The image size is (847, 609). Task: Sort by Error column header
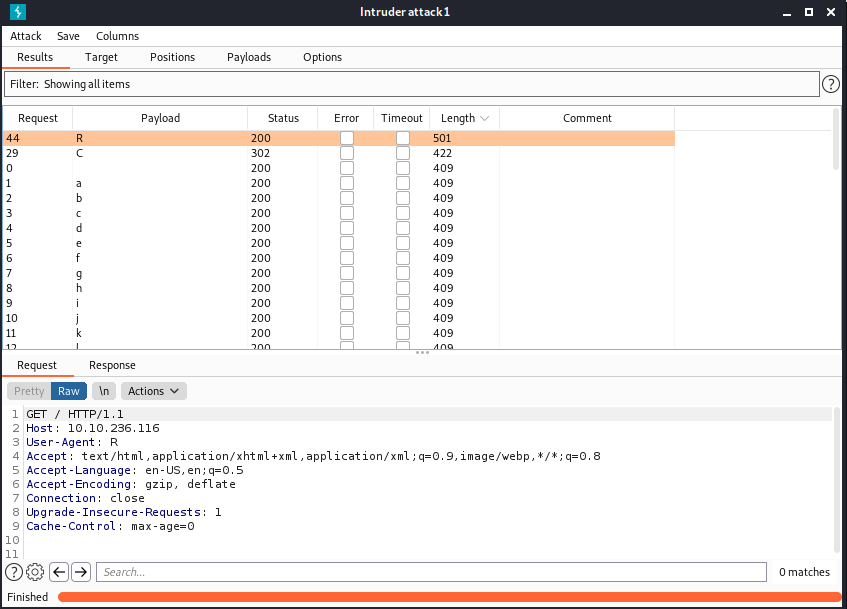[346, 118]
